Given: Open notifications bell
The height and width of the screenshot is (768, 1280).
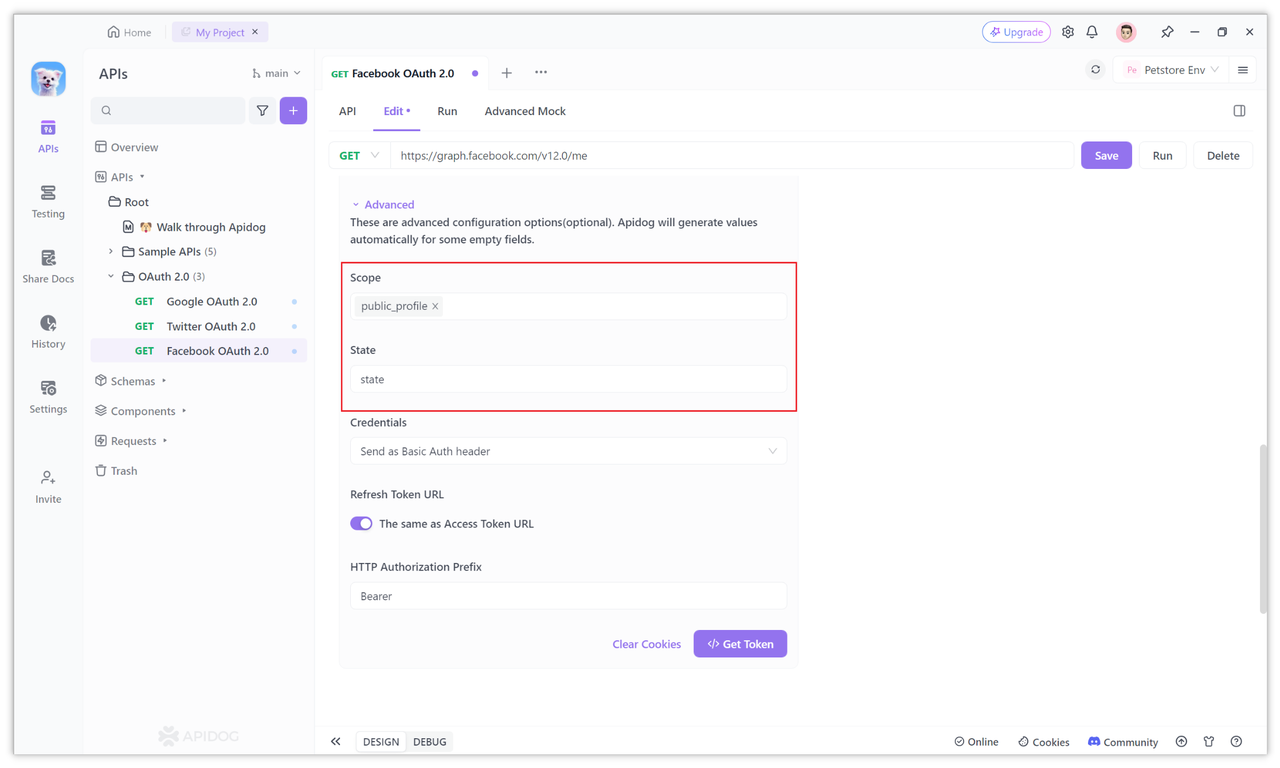Looking at the screenshot, I should (x=1092, y=32).
